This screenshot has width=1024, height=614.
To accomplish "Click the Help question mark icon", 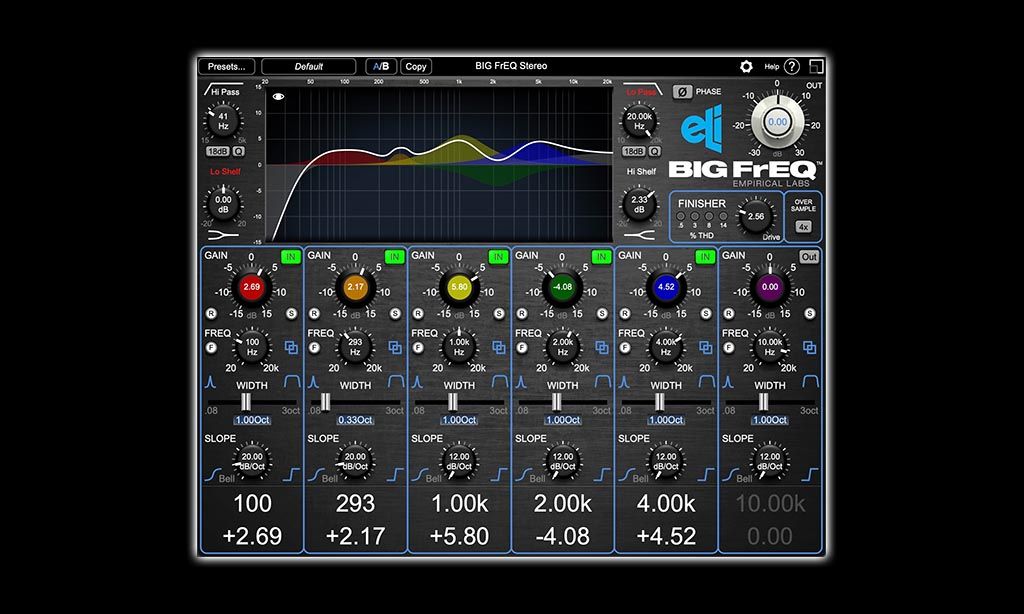I will point(792,67).
